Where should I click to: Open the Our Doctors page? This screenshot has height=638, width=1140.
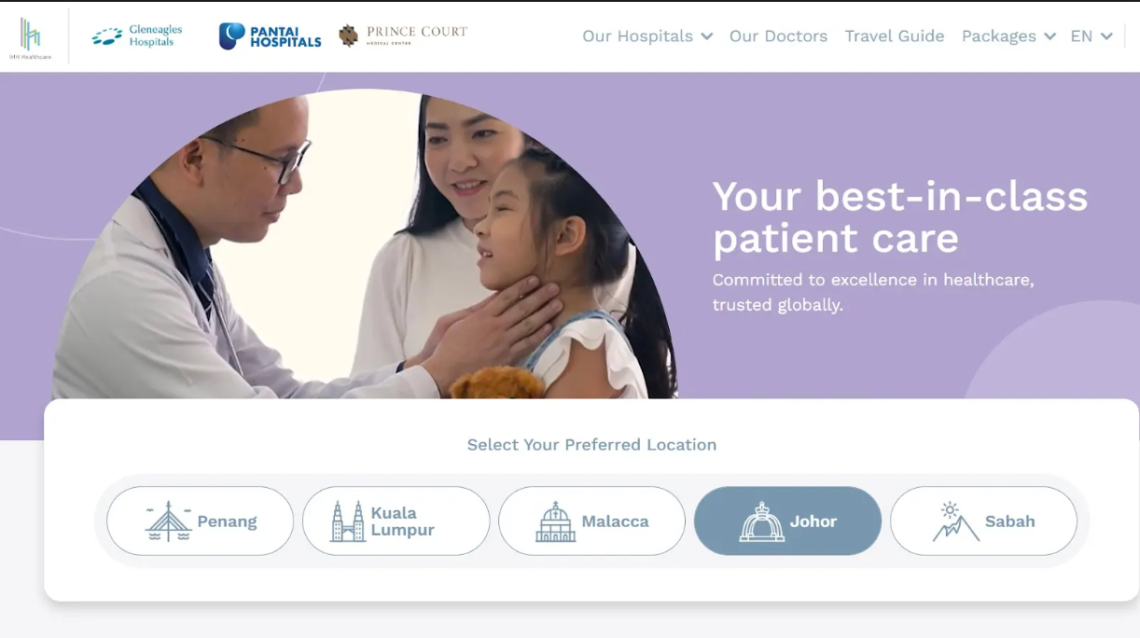(x=778, y=36)
